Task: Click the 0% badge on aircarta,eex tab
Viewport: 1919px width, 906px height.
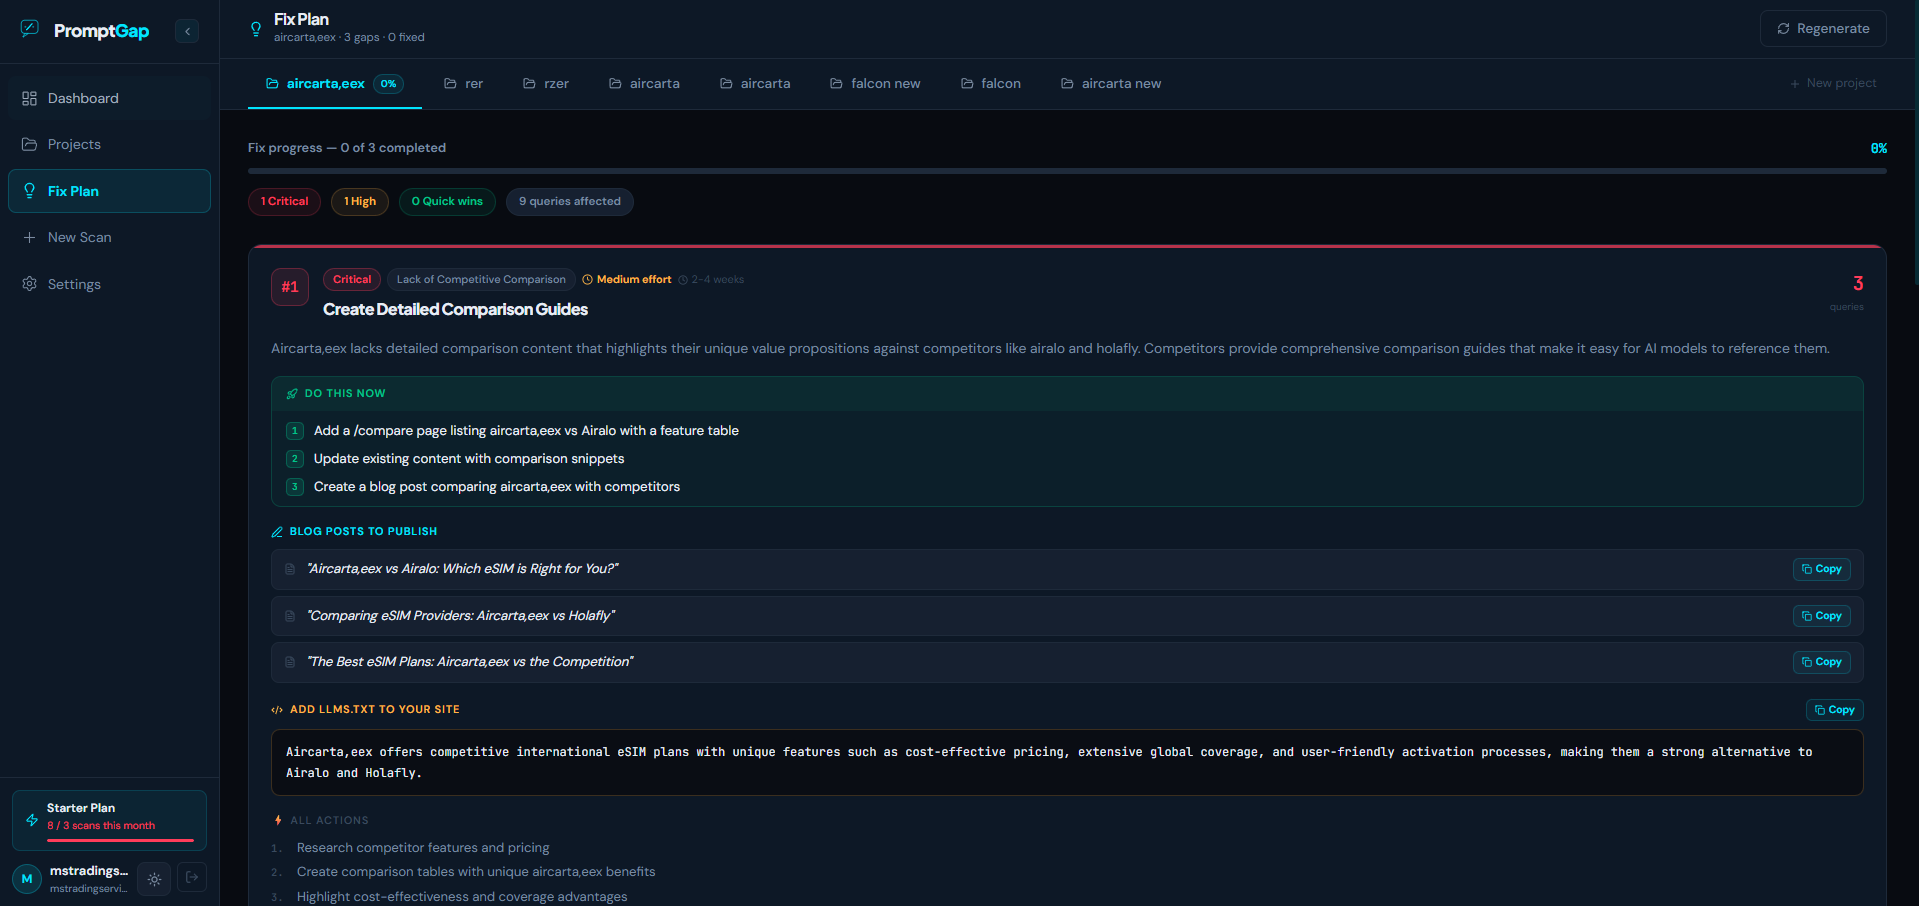Action: (388, 84)
